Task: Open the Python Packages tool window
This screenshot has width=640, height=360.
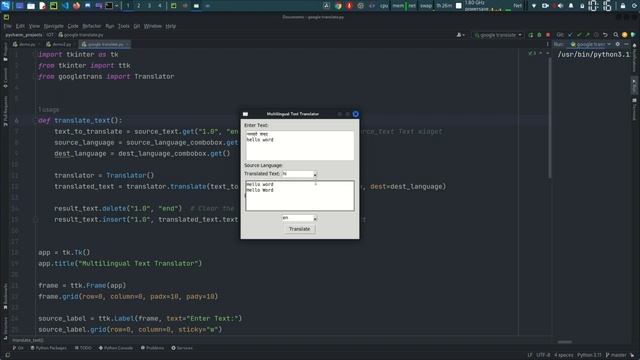Action: tap(49, 348)
